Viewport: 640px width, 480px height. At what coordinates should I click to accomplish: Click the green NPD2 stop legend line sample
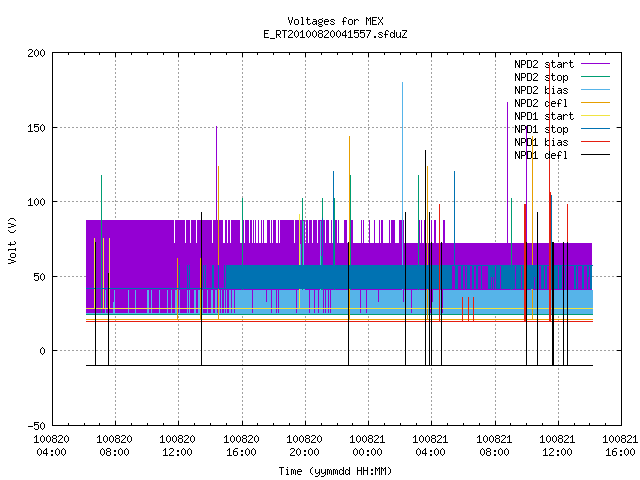click(595, 77)
